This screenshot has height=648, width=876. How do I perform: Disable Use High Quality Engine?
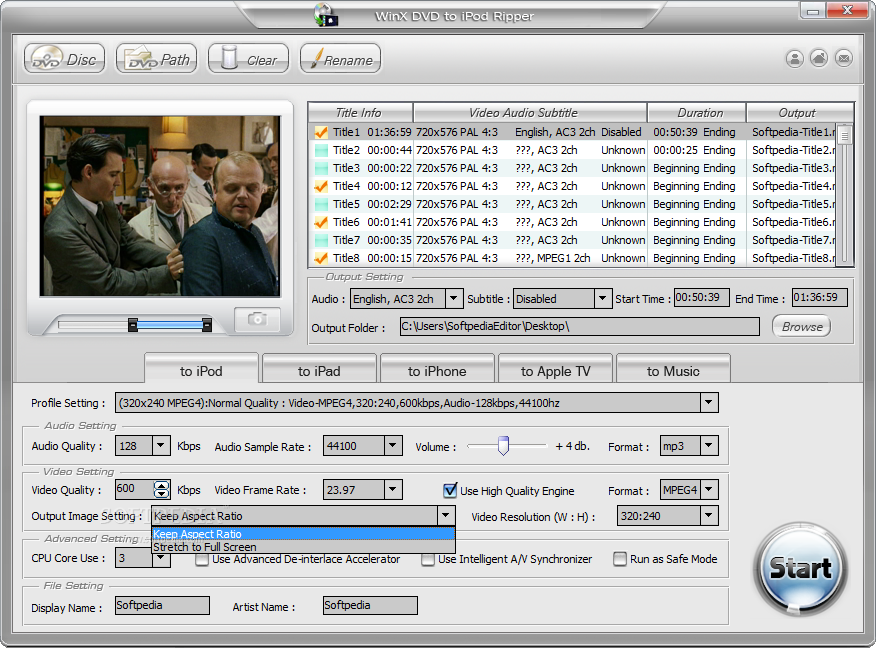pyautogui.click(x=450, y=490)
